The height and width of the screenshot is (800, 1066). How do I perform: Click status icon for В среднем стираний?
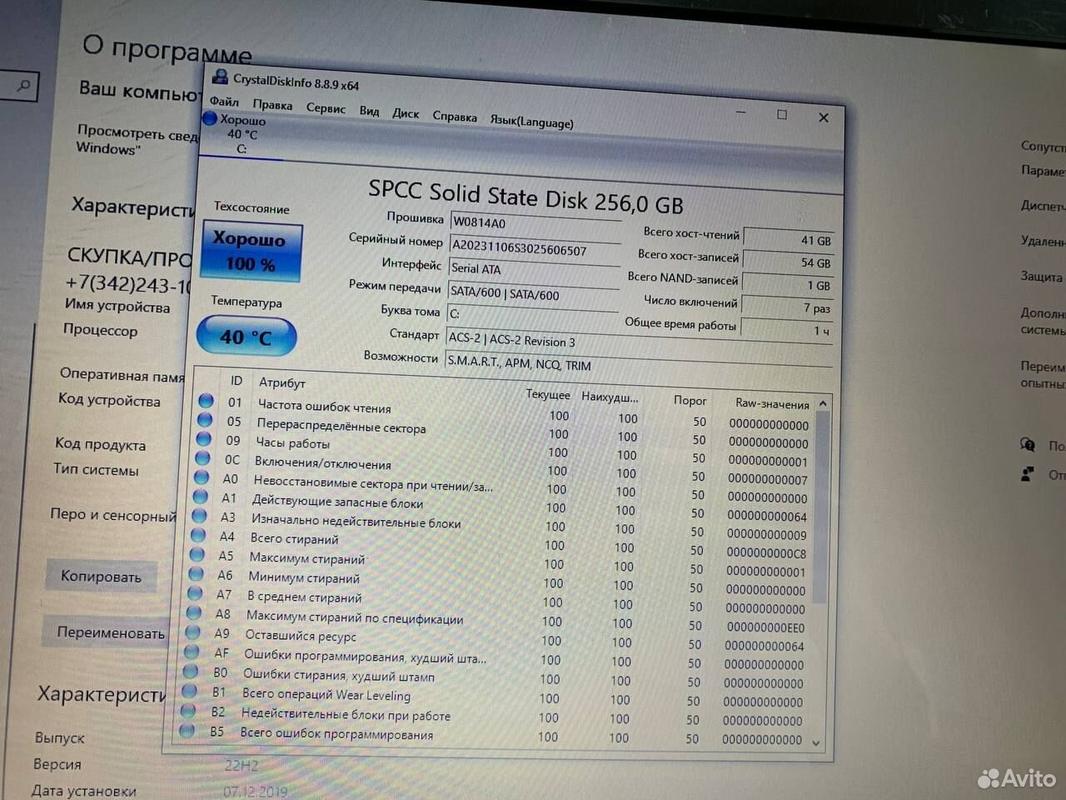pyautogui.click(x=194, y=593)
